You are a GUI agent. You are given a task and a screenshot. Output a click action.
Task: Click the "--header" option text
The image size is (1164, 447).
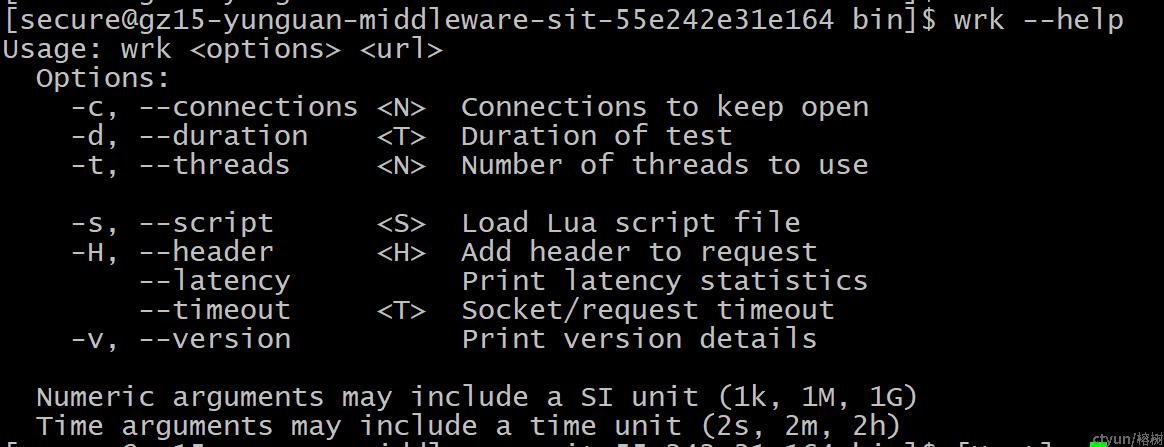[206, 252]
